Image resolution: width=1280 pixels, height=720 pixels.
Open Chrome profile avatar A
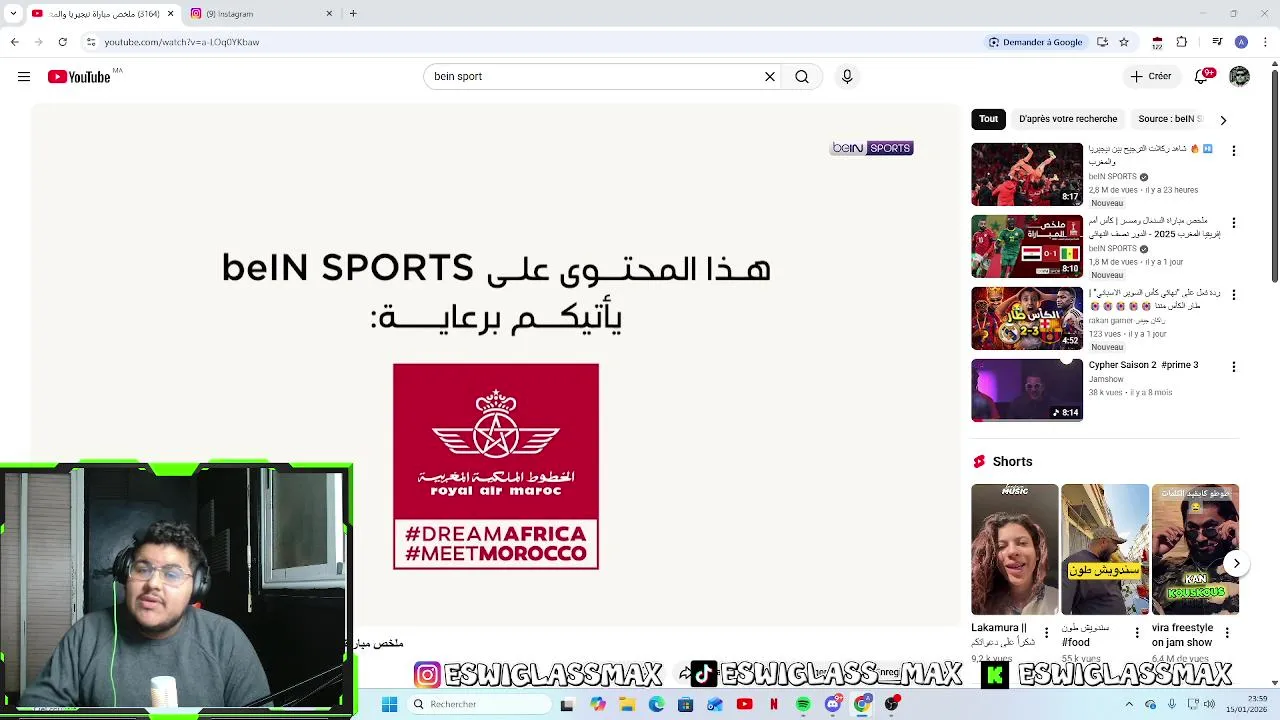coord(1241,42)
